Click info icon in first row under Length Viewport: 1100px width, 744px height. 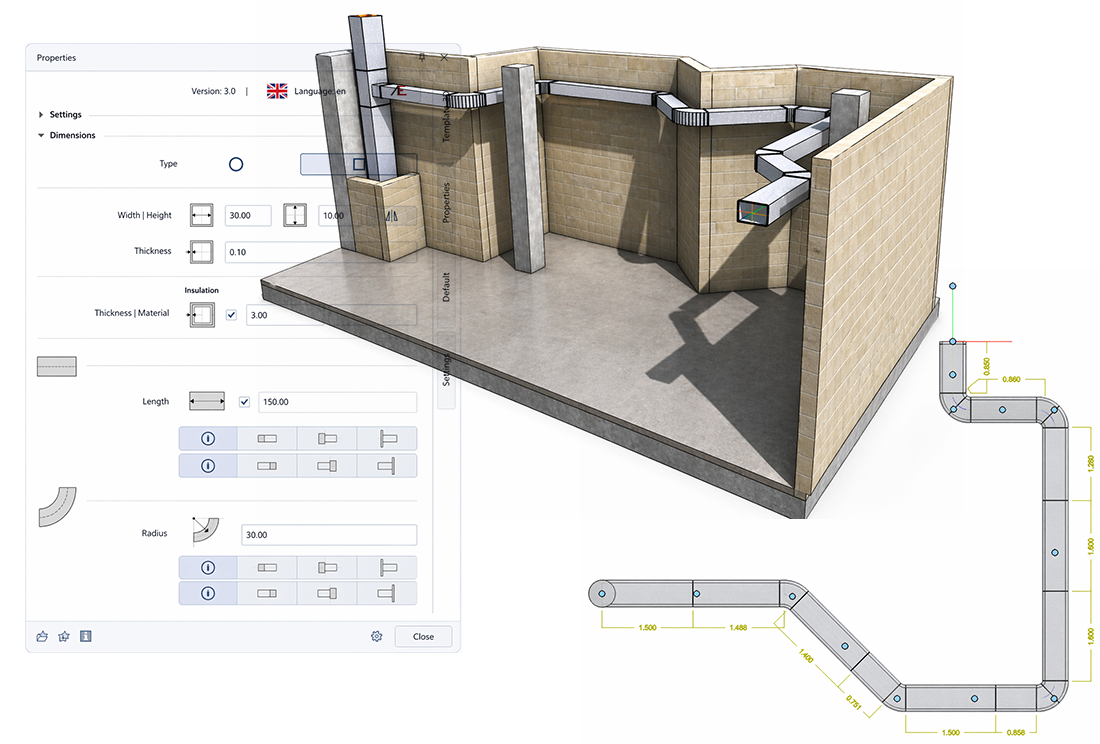208,438
